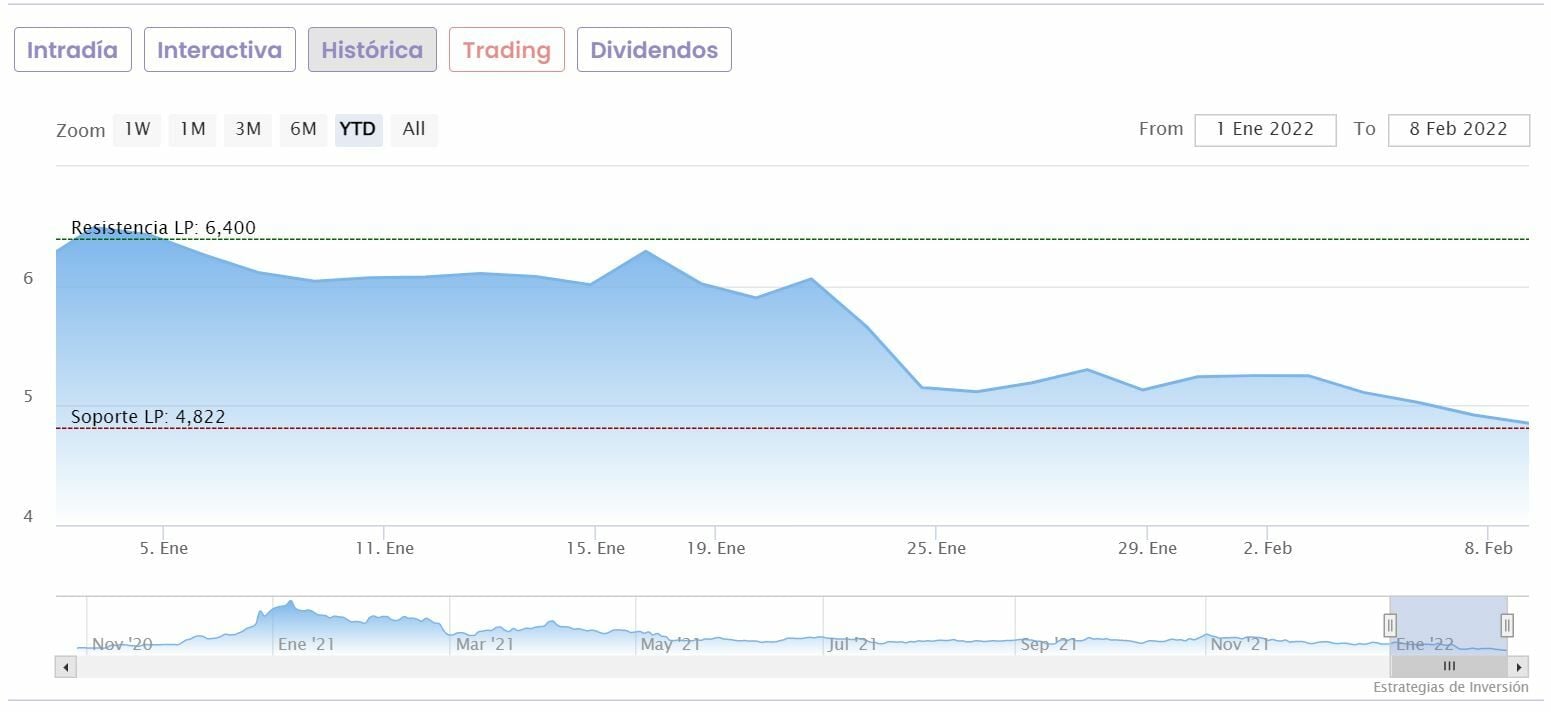Viewport: 1551px width, 712px height.
Task: Choose the 3M zoom range
Action: tap(248, 129)
